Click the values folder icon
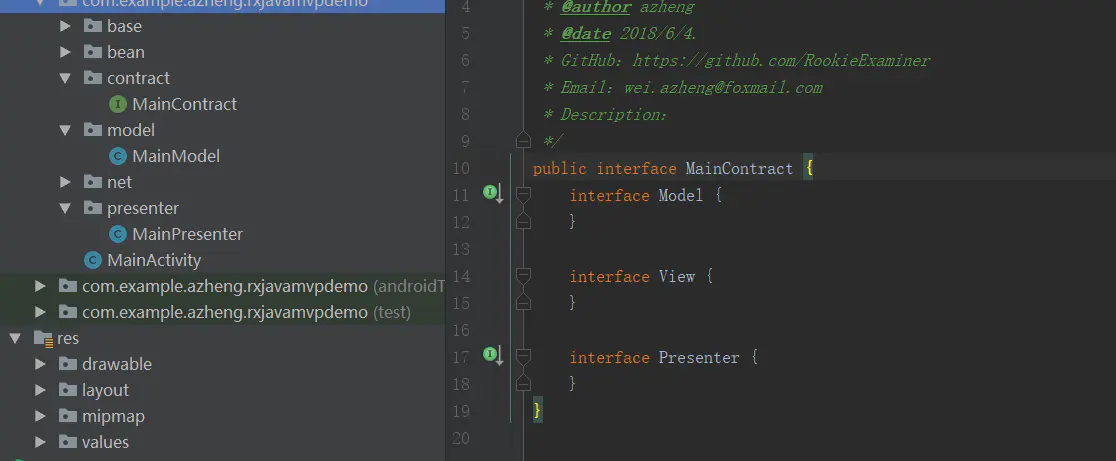This screenshot has width=1116, height=461. coord(68,443)
